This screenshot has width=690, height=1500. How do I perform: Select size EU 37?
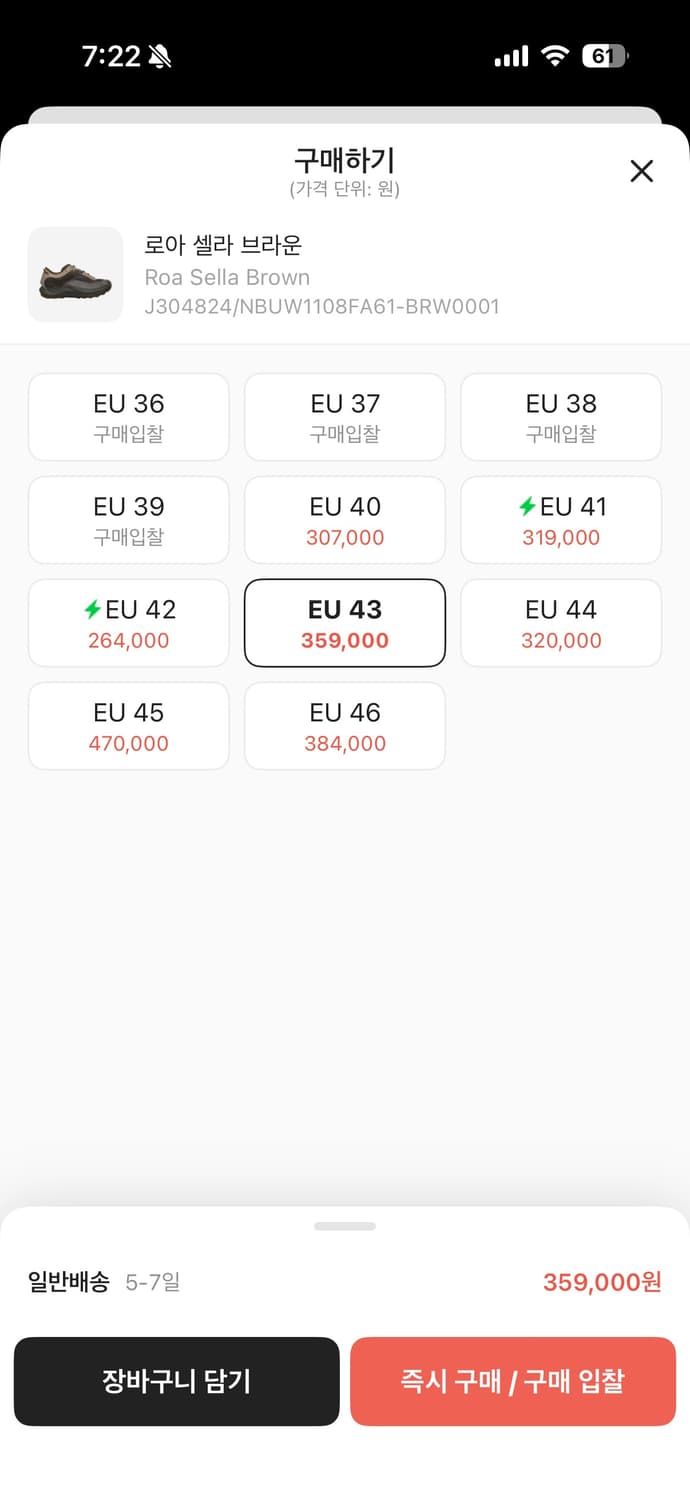[344, 417]
